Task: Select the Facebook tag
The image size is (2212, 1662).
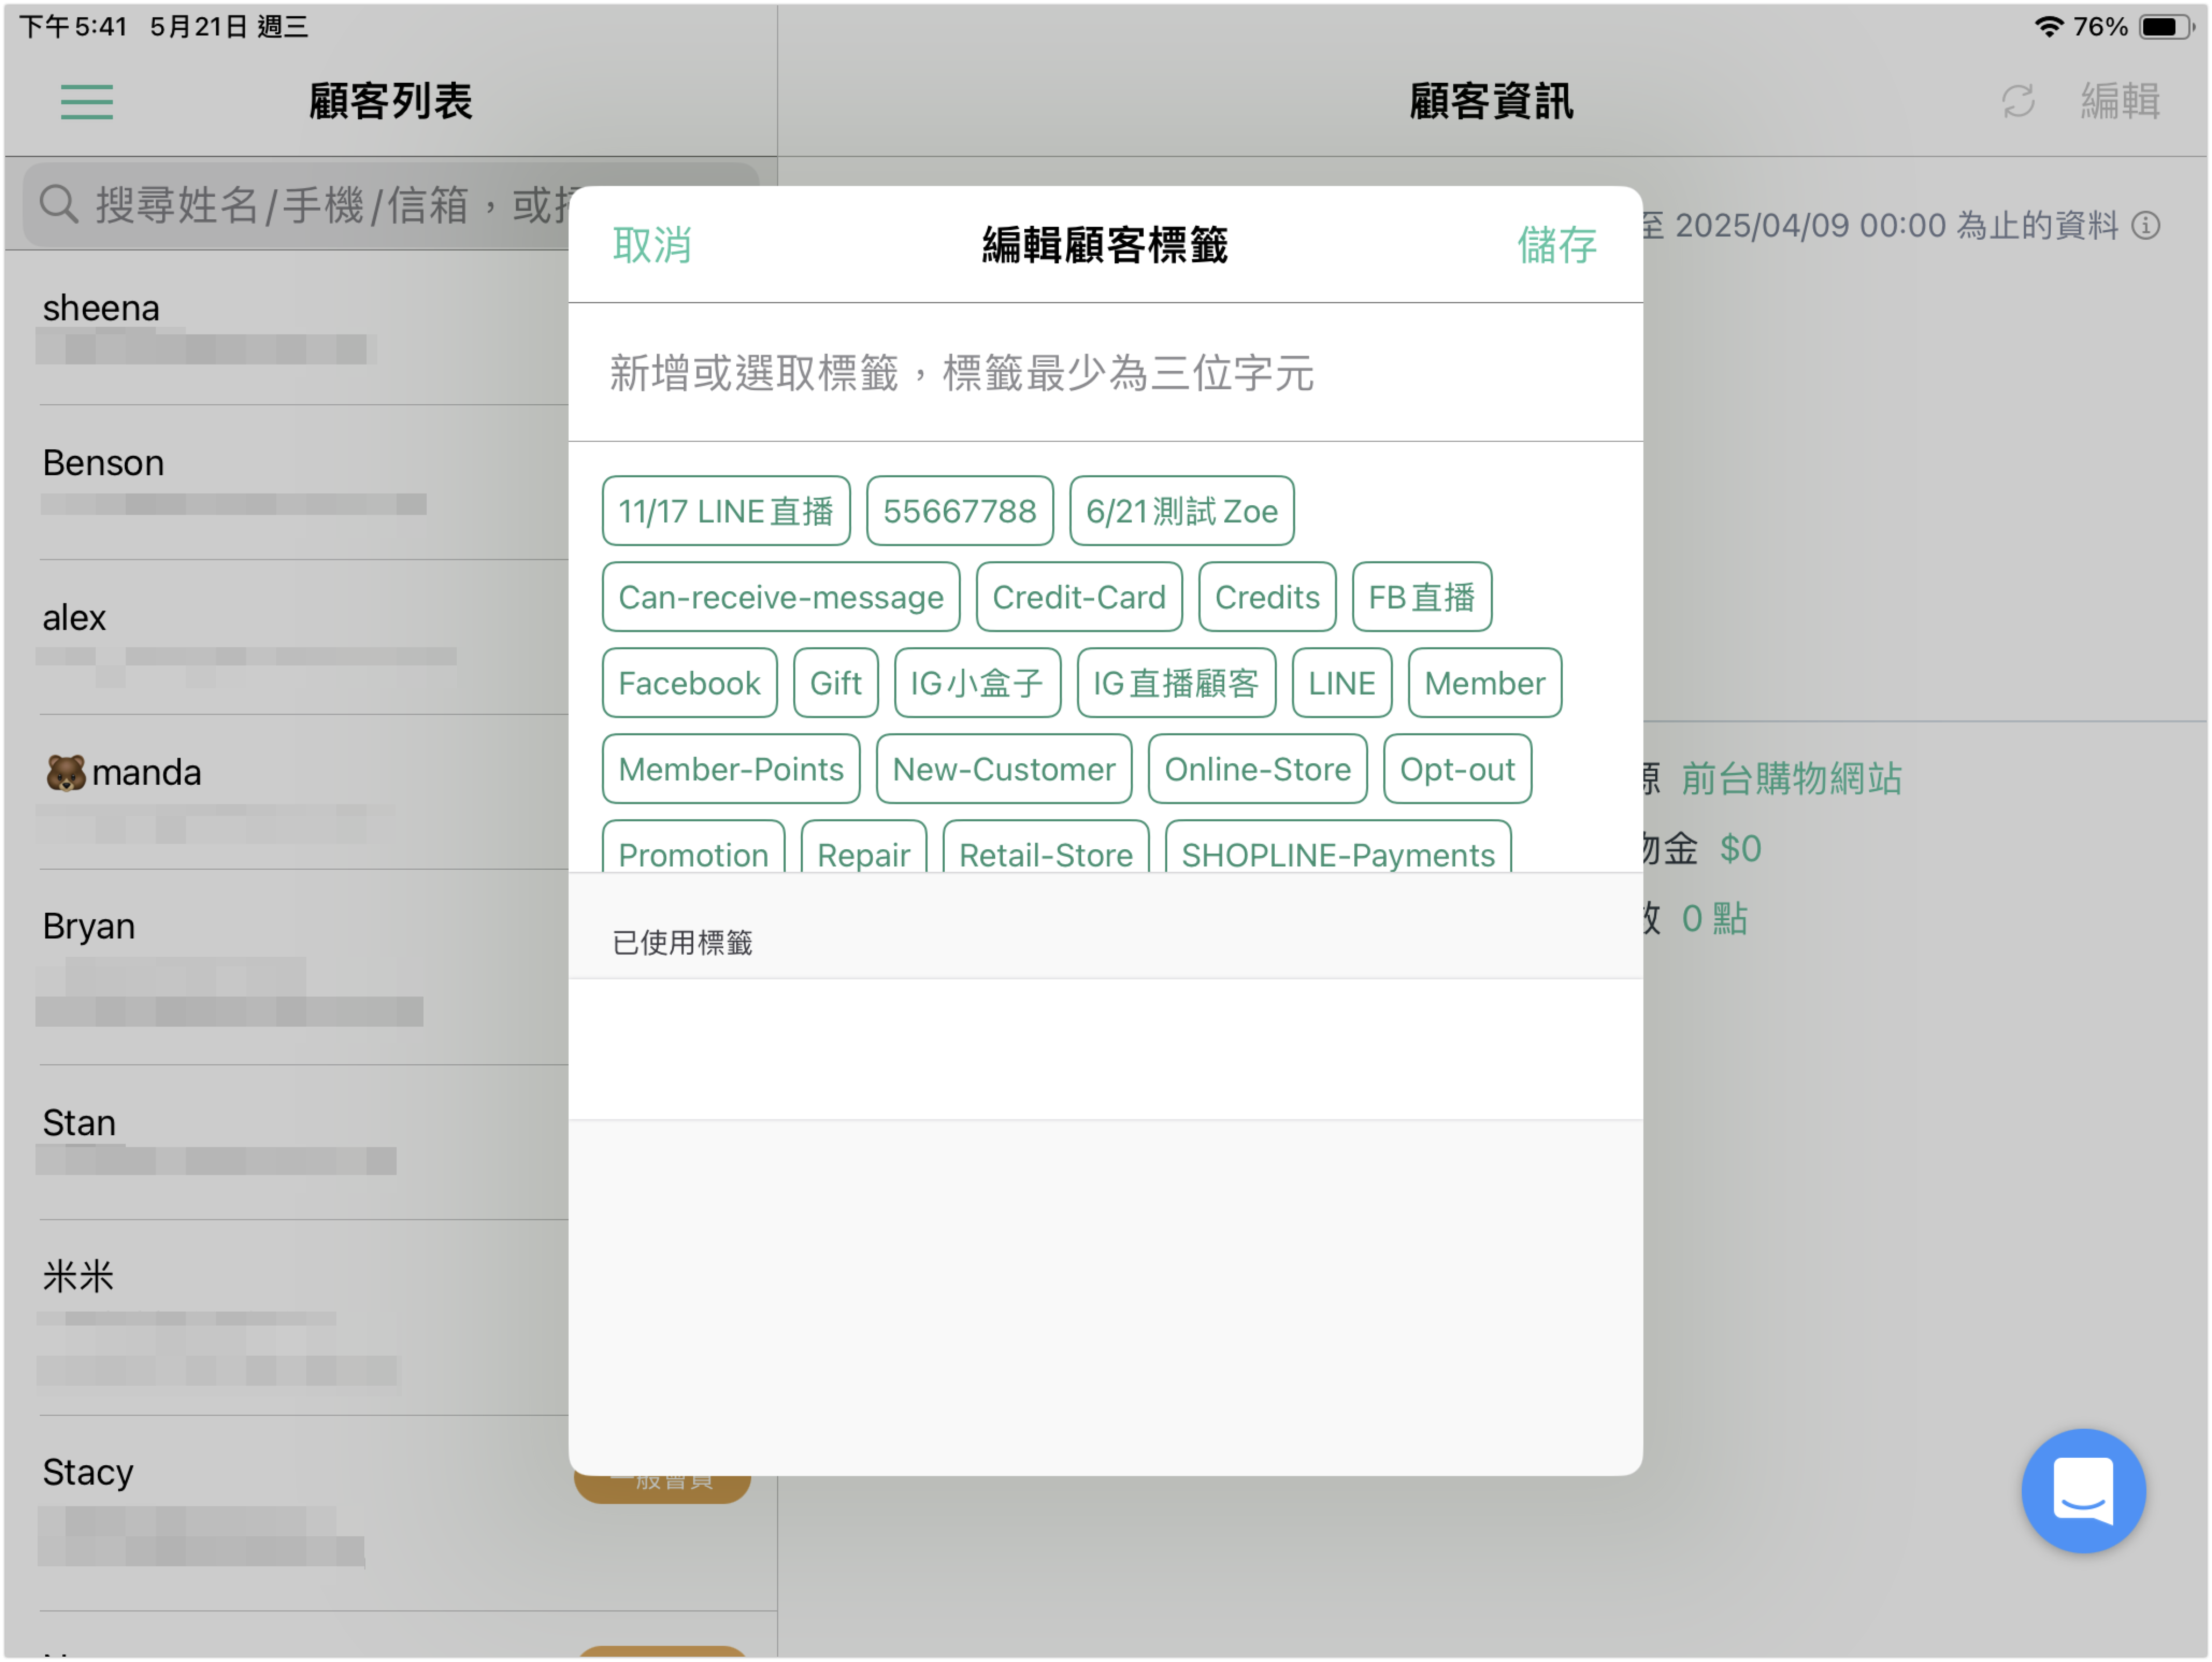Action: [689, 683]
